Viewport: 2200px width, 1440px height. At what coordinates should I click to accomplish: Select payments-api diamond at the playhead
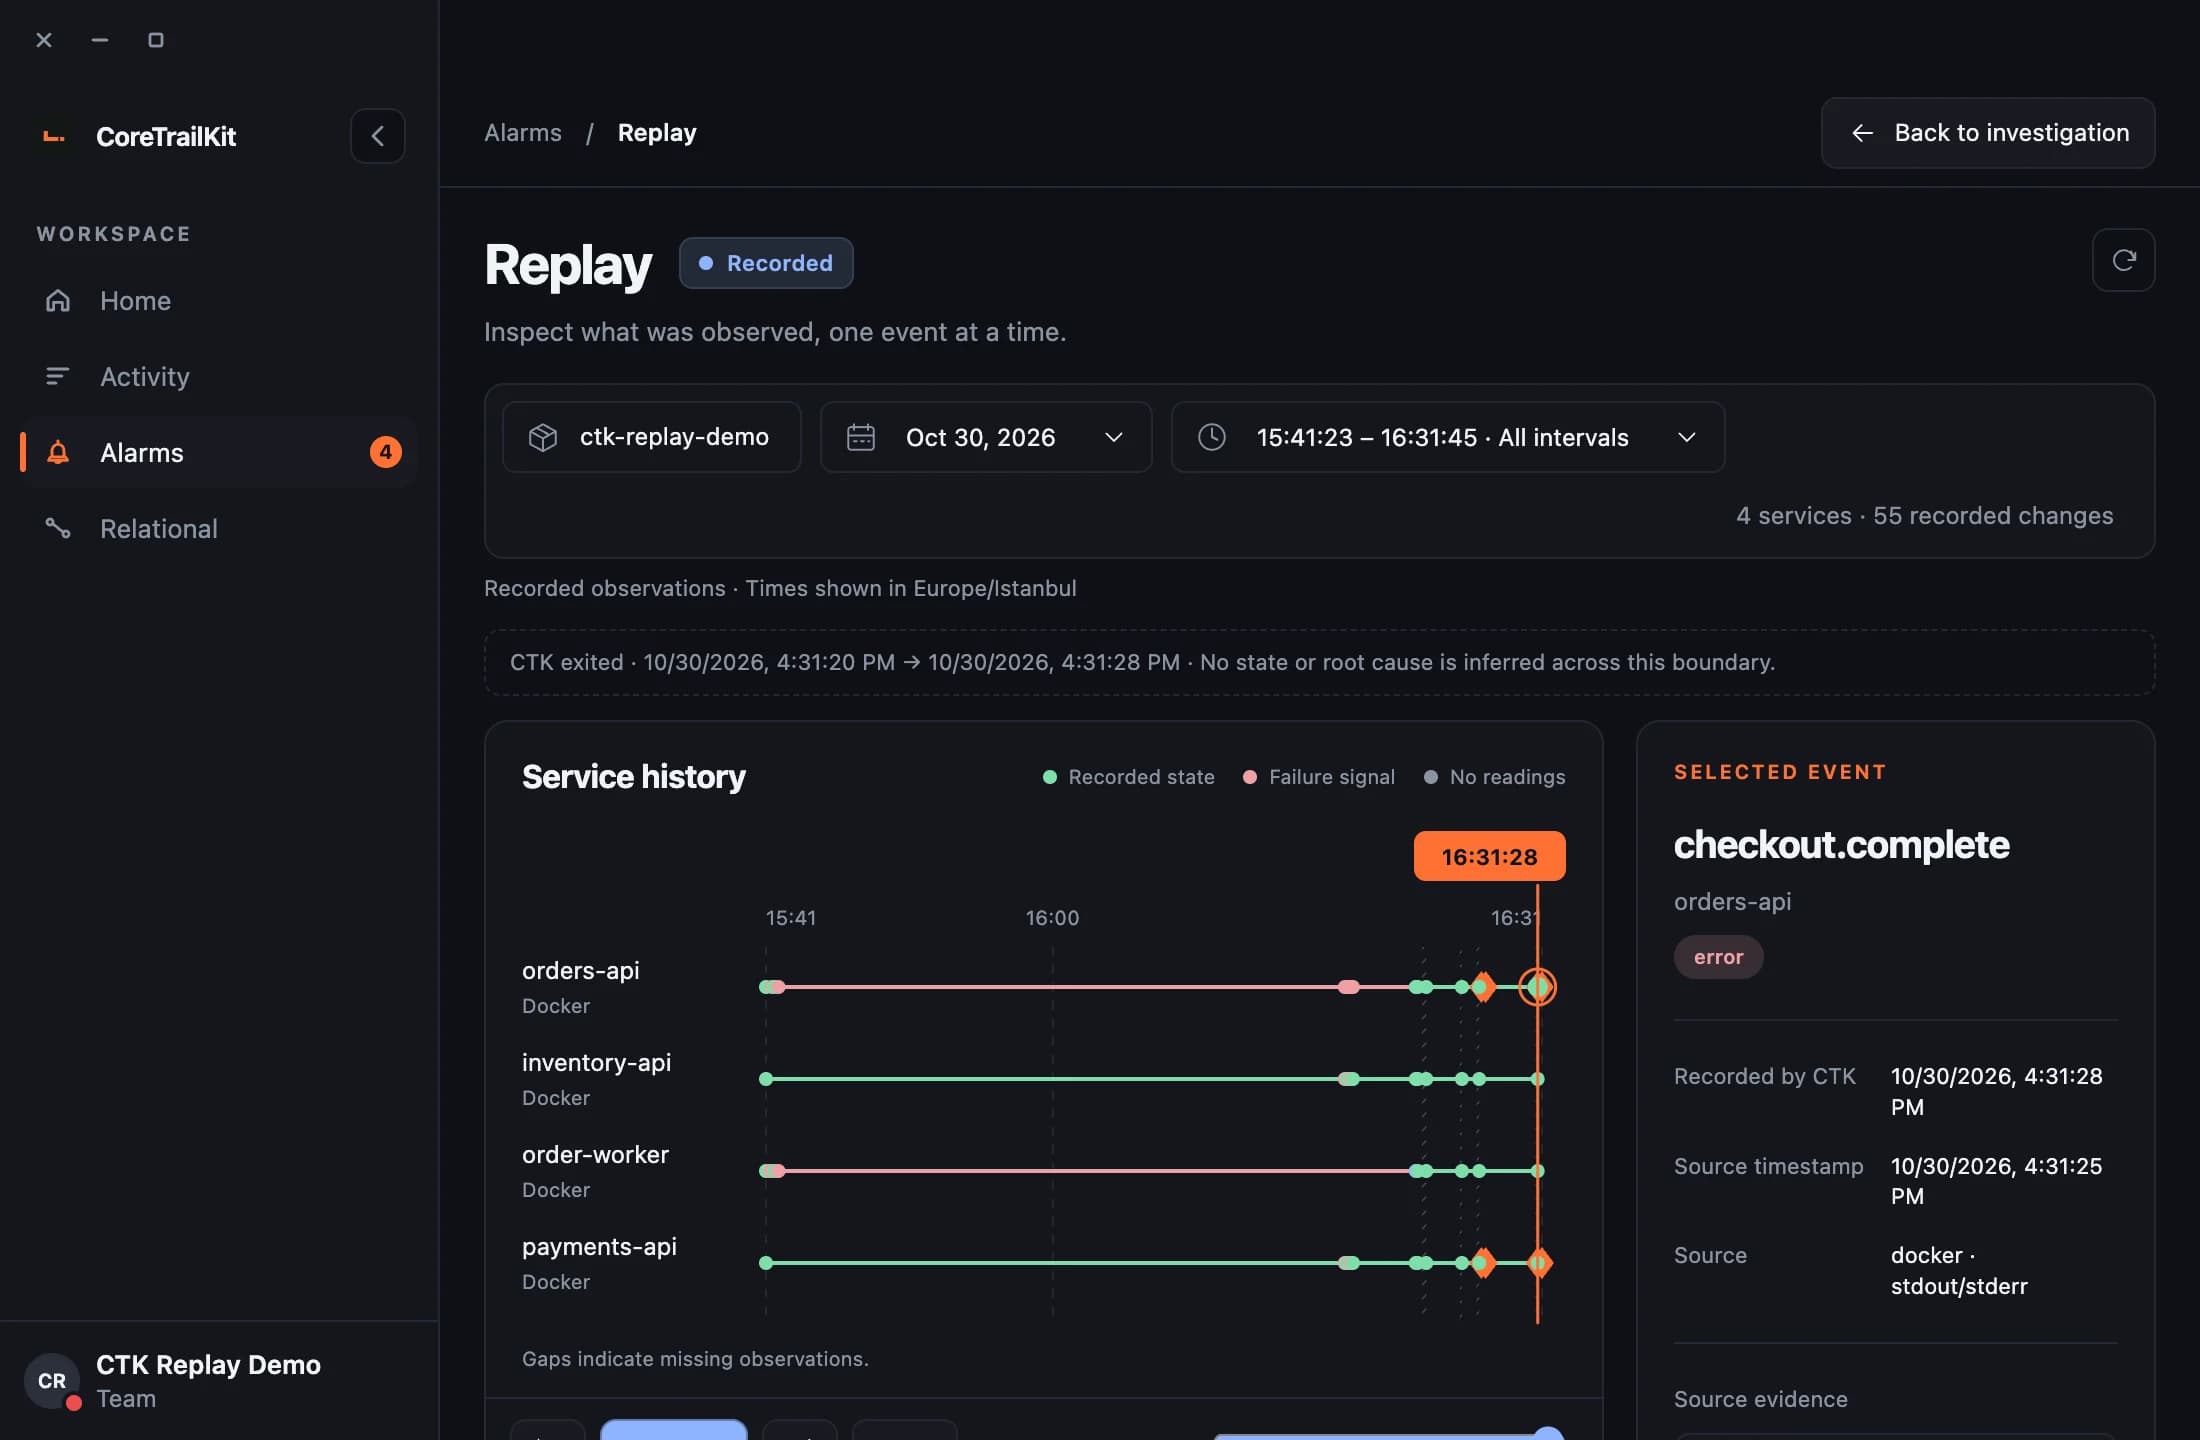click(1539, 1263)
